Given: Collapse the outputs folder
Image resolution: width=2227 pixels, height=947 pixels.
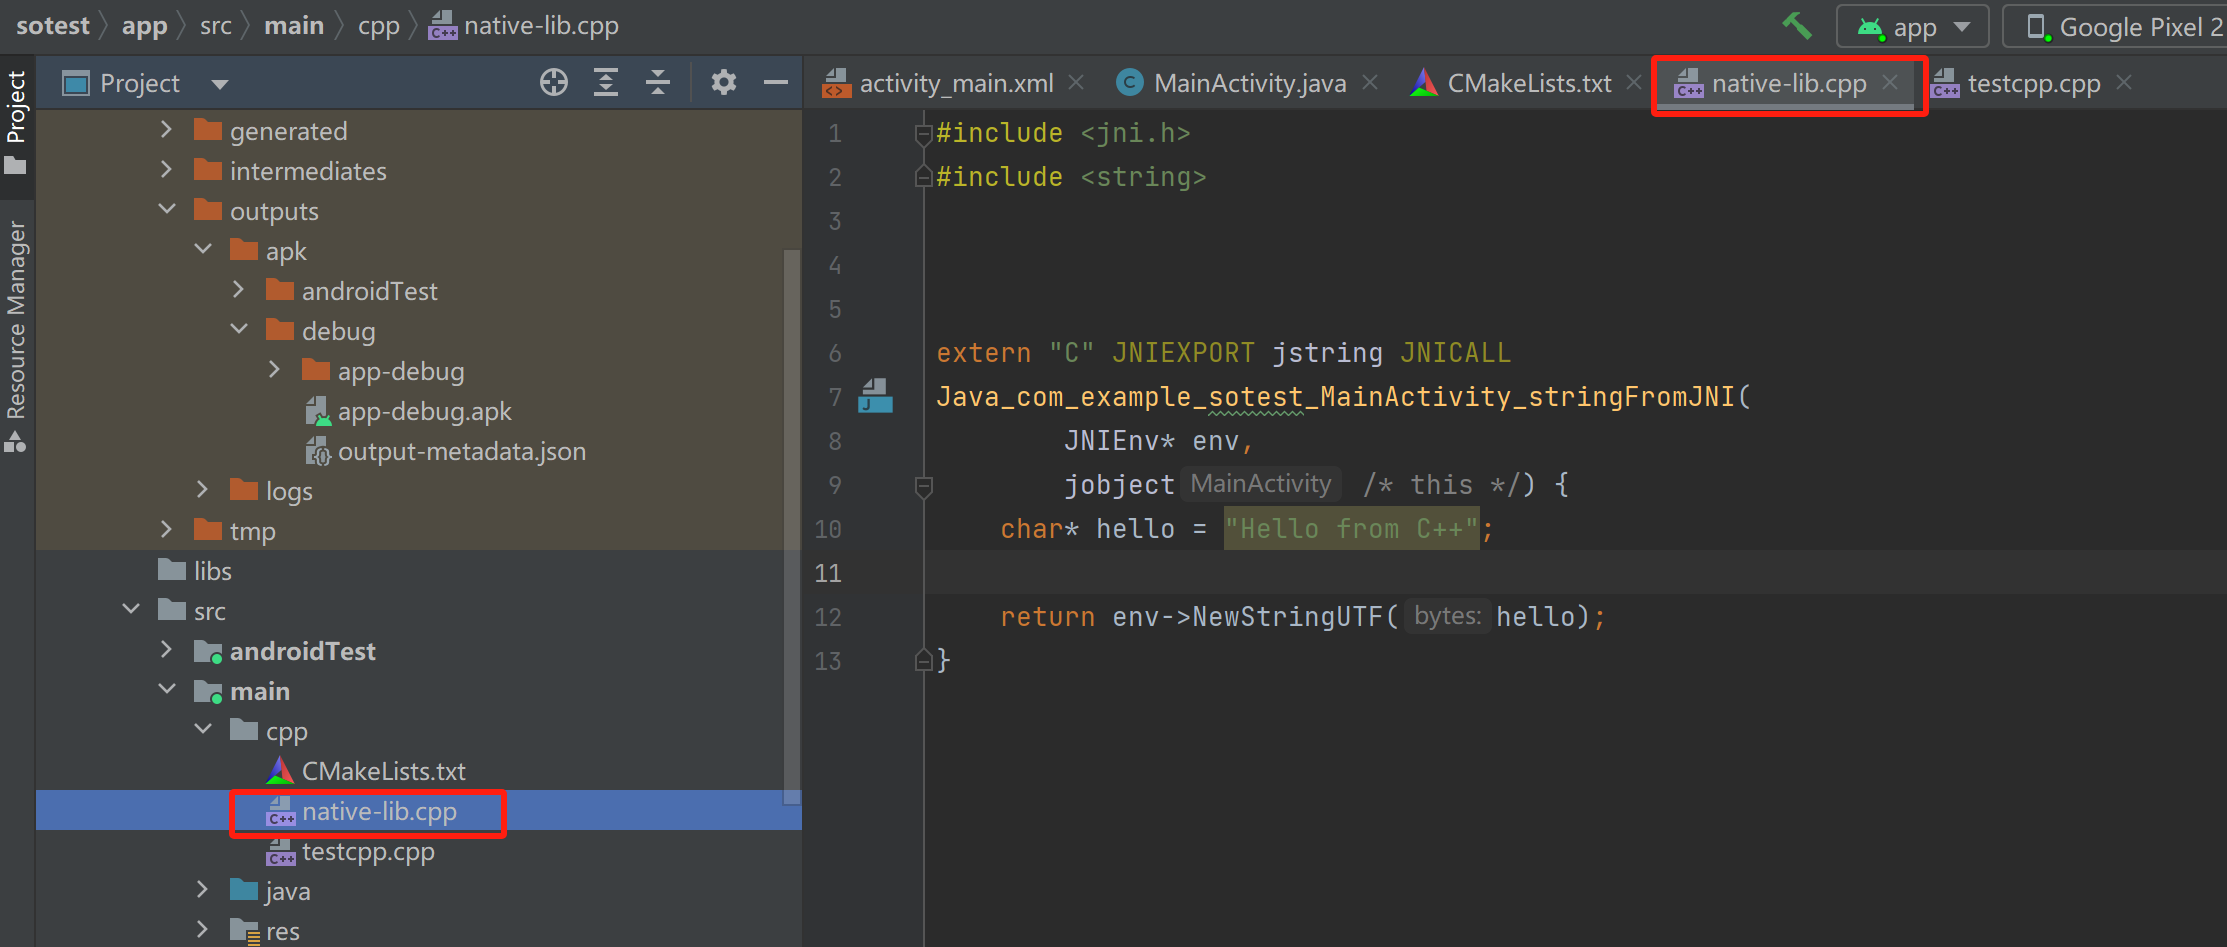Looking at the screenshot, I should [167, 209].
